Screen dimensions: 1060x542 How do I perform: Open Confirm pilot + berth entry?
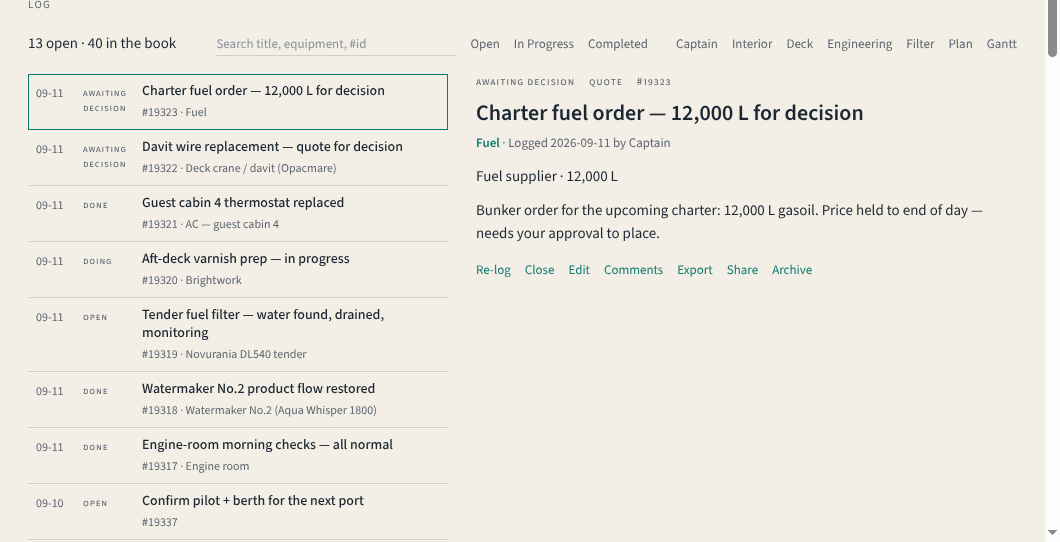238,512
